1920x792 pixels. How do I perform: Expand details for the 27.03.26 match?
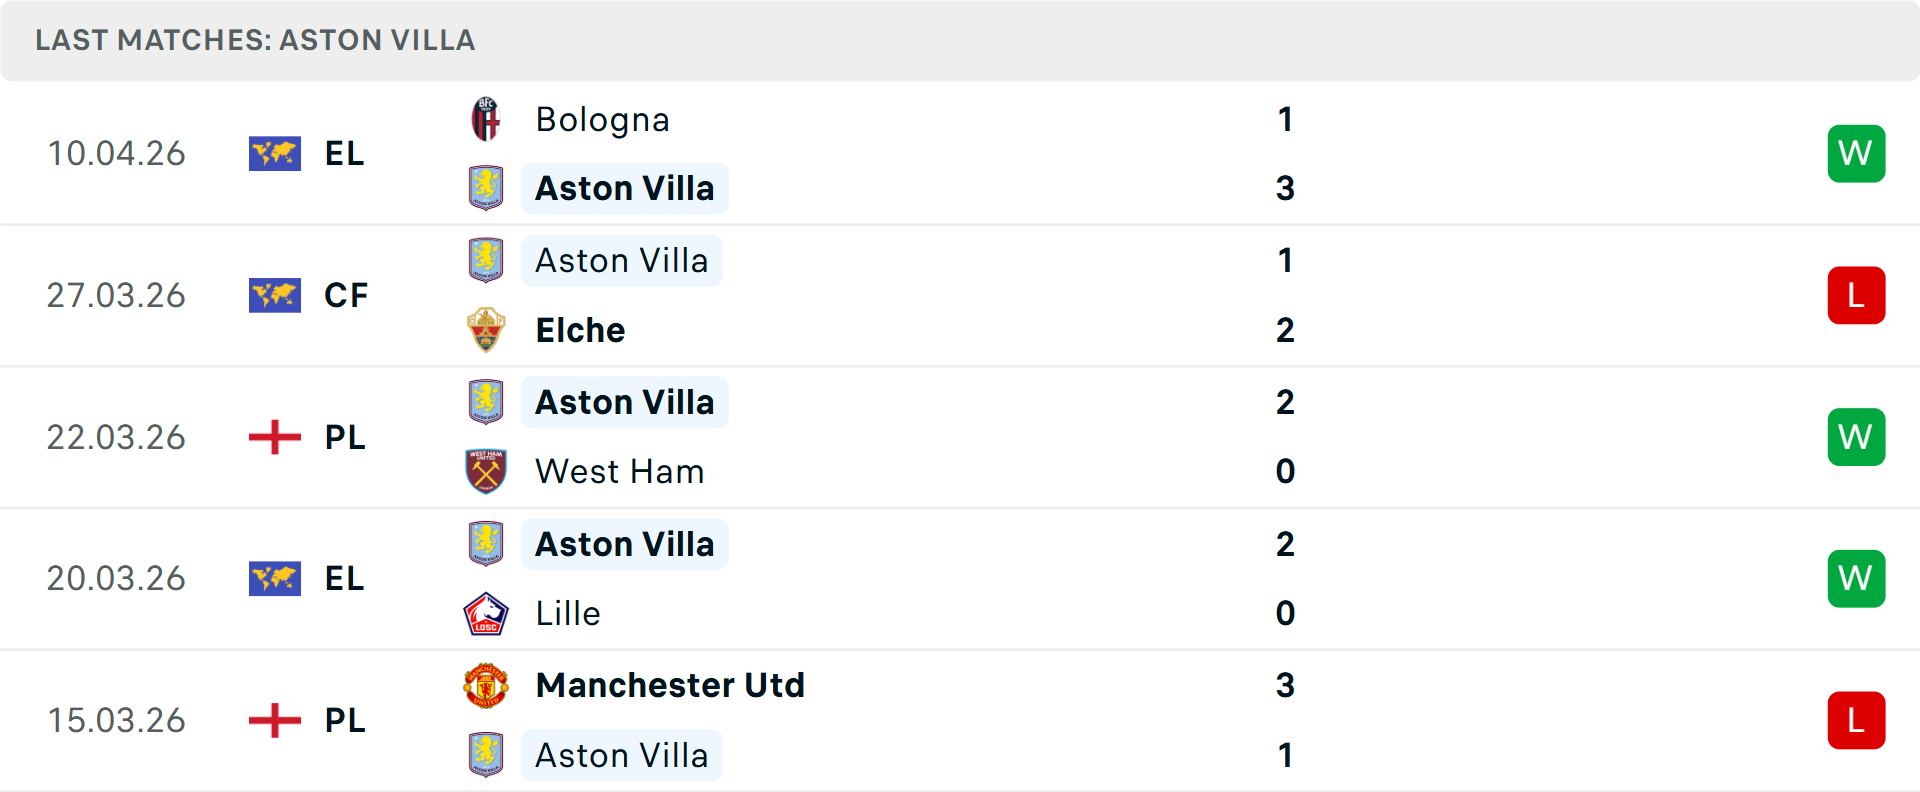click(960, 295)
